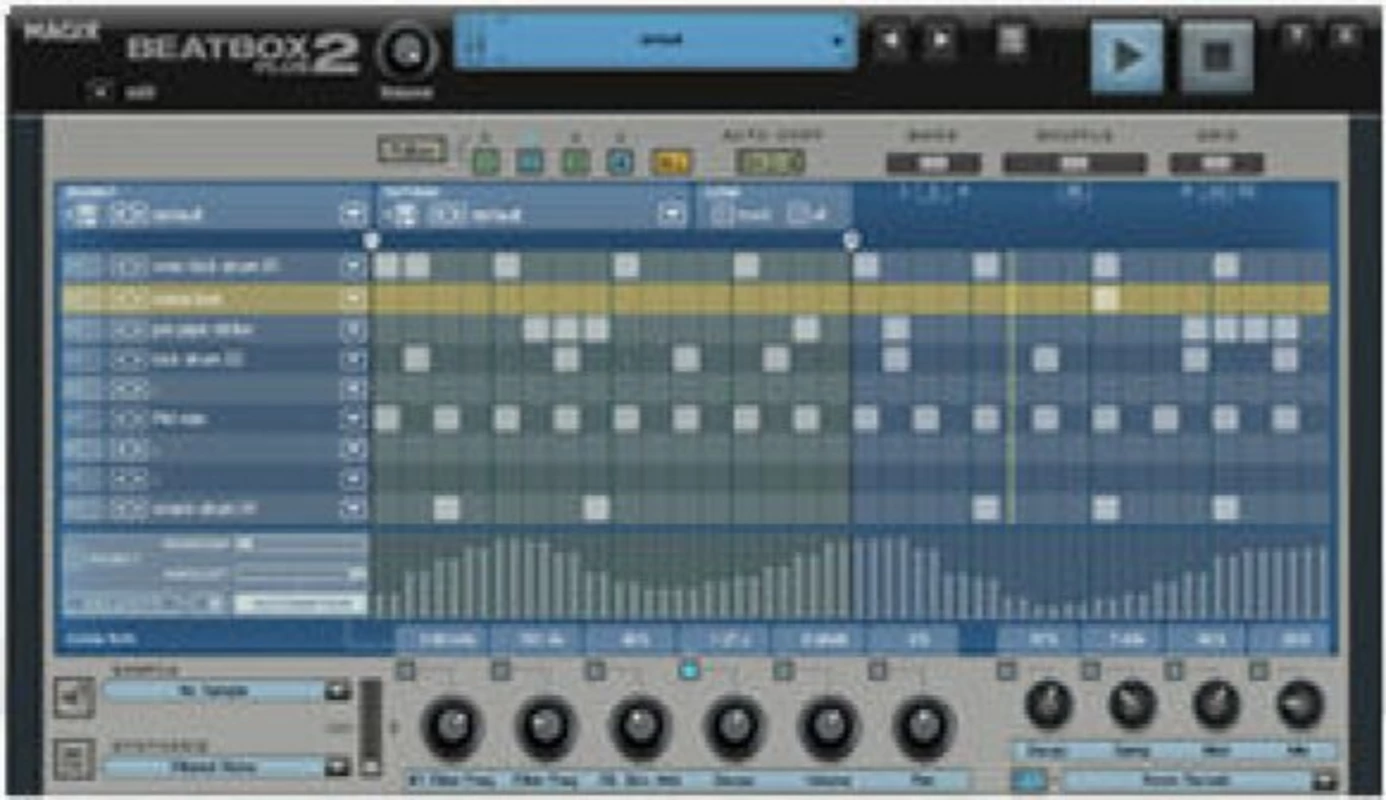Adjust the Shuffle slider
Screen dimensions: 1386x800
[x=1074, y=163]
